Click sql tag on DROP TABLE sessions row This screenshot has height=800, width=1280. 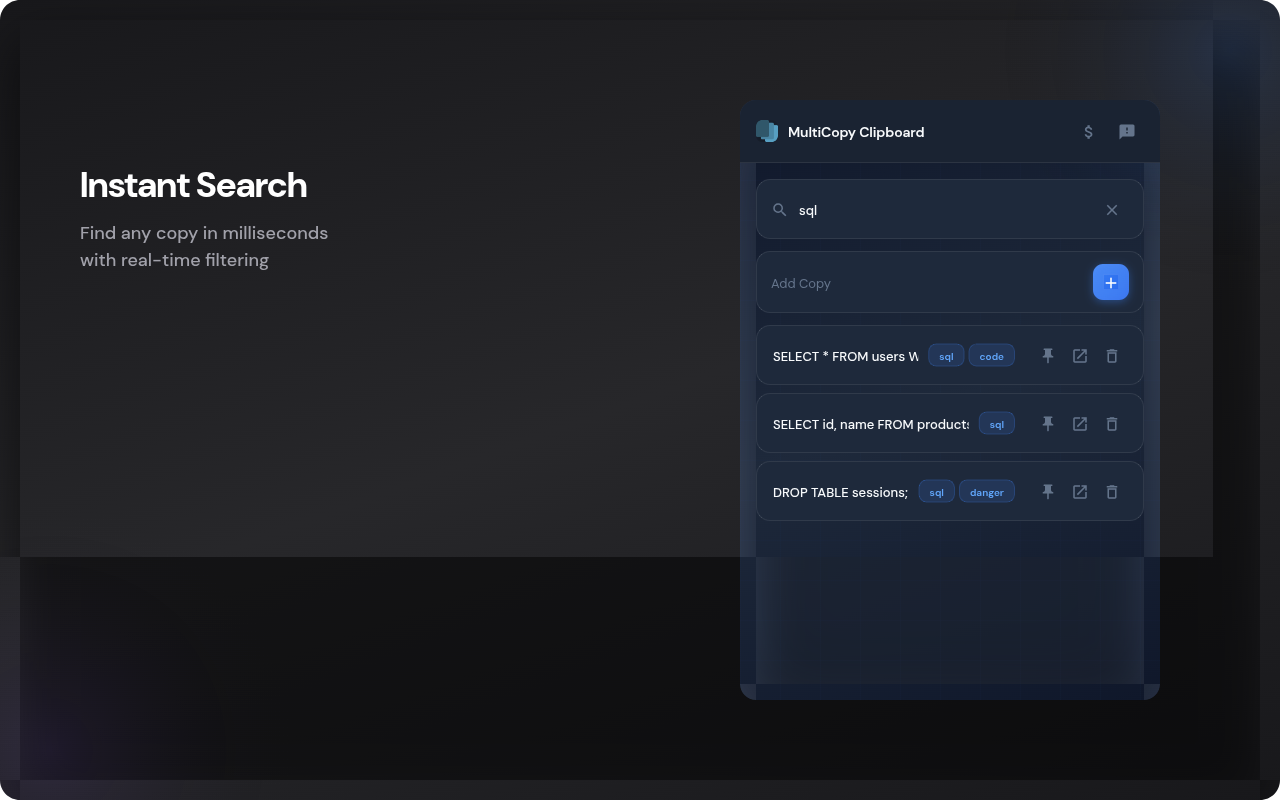click(937, 492)
